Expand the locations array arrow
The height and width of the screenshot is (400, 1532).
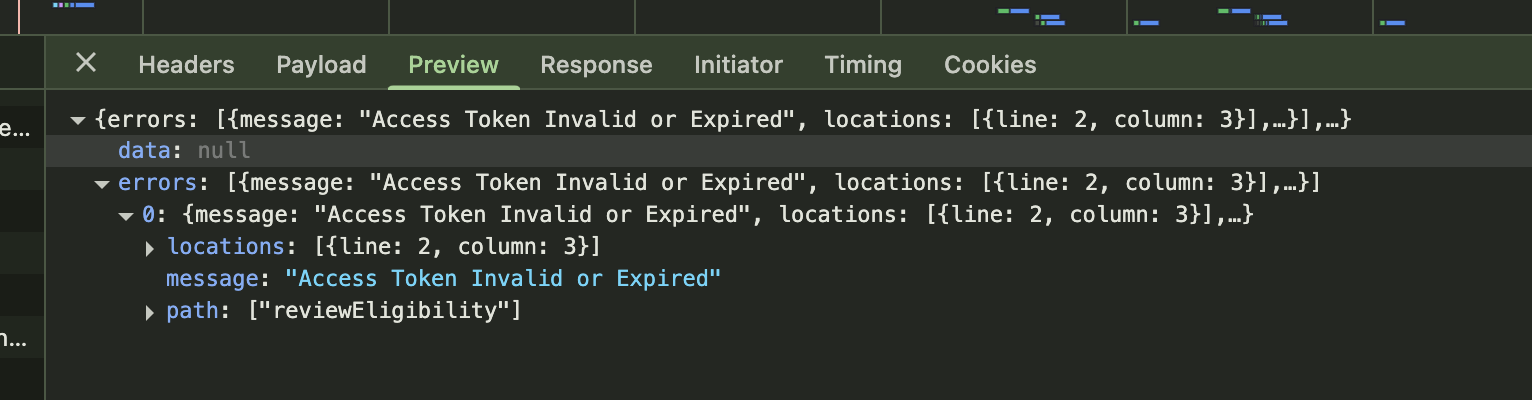(150, 248)
